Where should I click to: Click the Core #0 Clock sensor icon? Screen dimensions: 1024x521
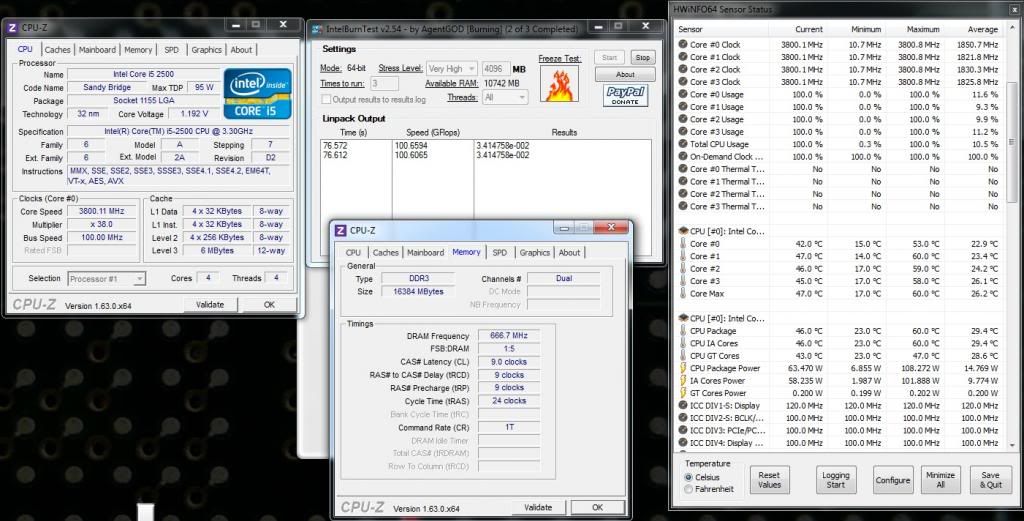pyautogui.click(x=682, y=44)
